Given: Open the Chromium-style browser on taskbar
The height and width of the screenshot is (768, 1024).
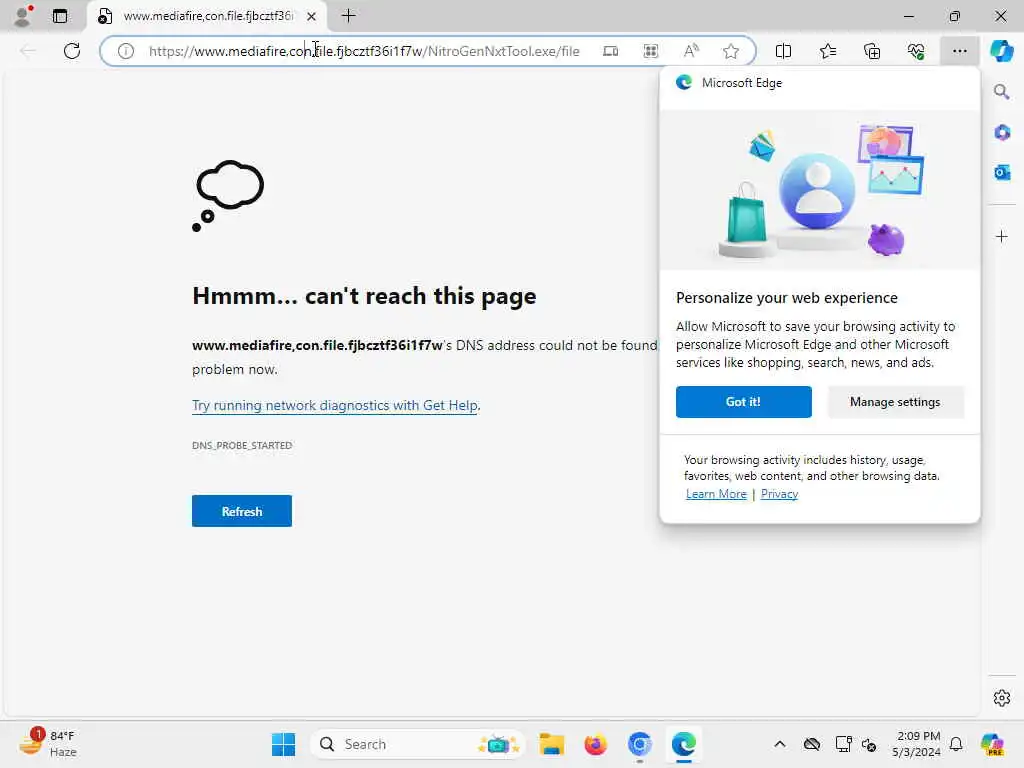Looking at the screenshot, I should click(639, 744).
